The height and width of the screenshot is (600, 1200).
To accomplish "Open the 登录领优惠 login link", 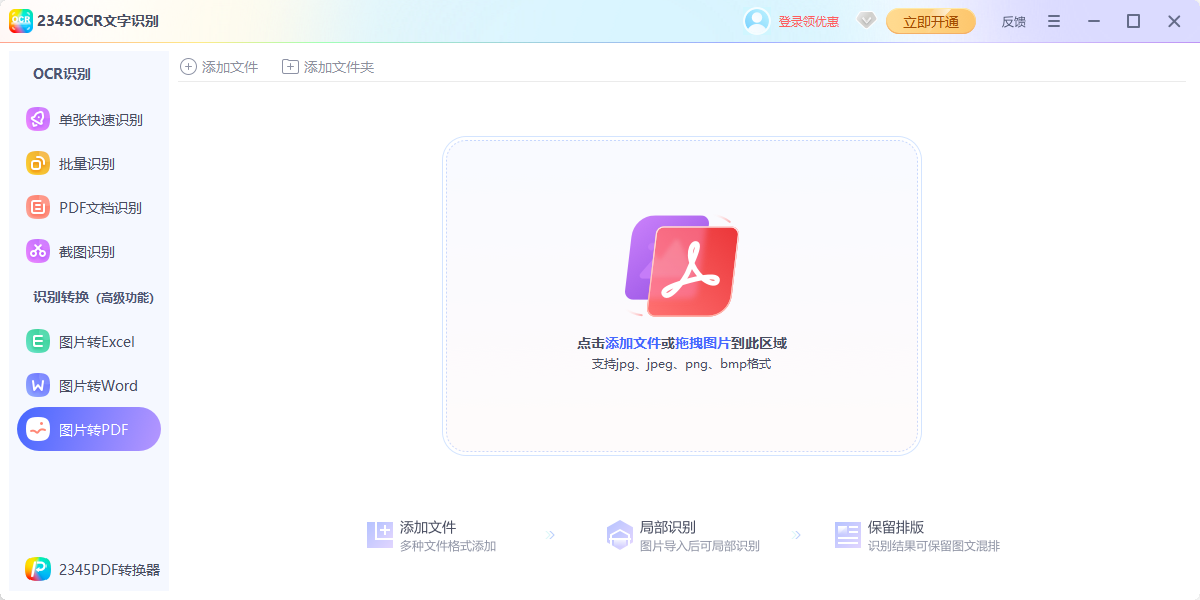I will (808, 22).
